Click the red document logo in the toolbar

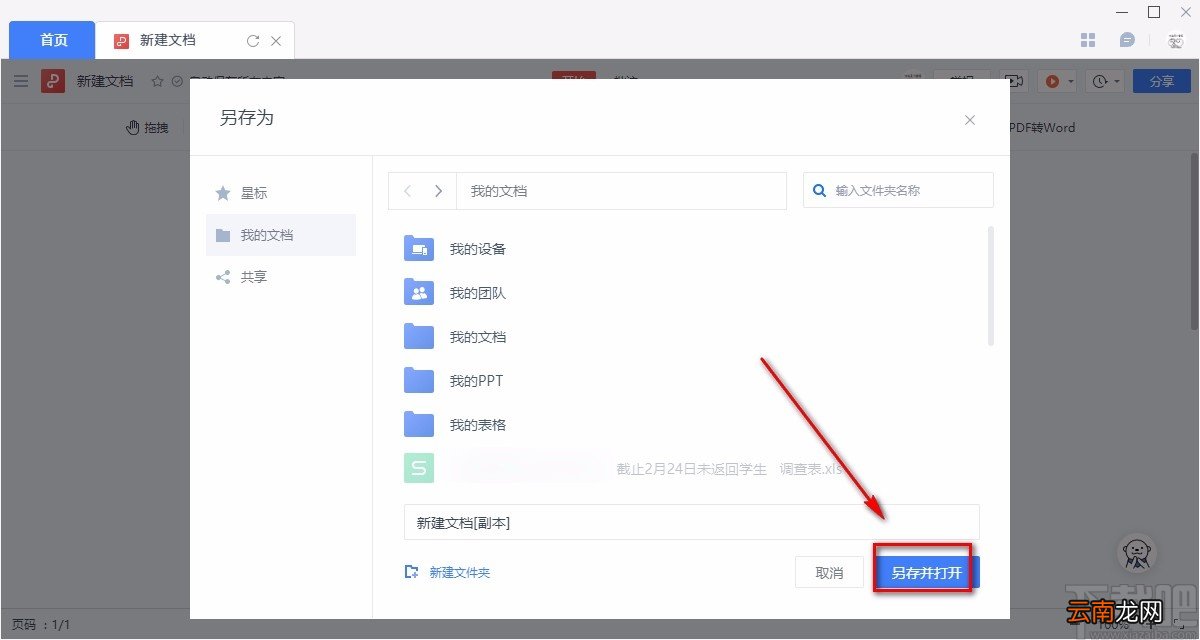[53, 81]
